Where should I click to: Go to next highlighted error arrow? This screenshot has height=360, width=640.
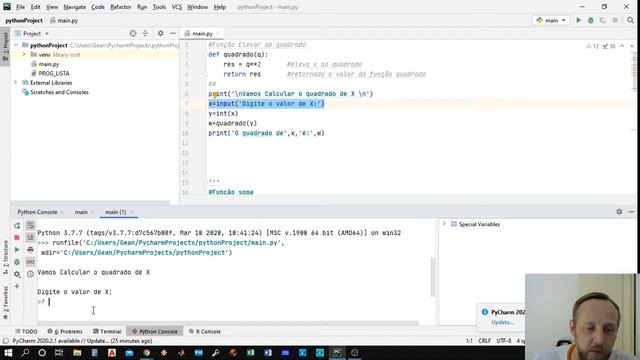pyautogui.click(x=631, y=46)
